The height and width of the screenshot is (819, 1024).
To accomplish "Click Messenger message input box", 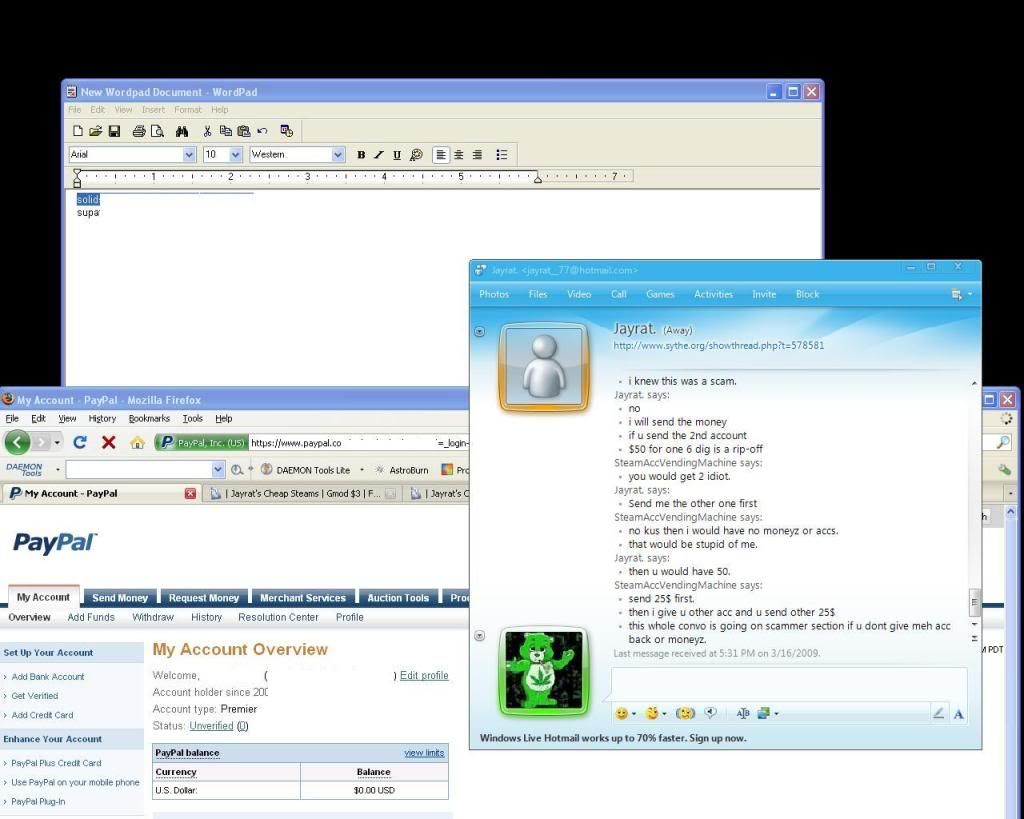I will coord(789,684).
